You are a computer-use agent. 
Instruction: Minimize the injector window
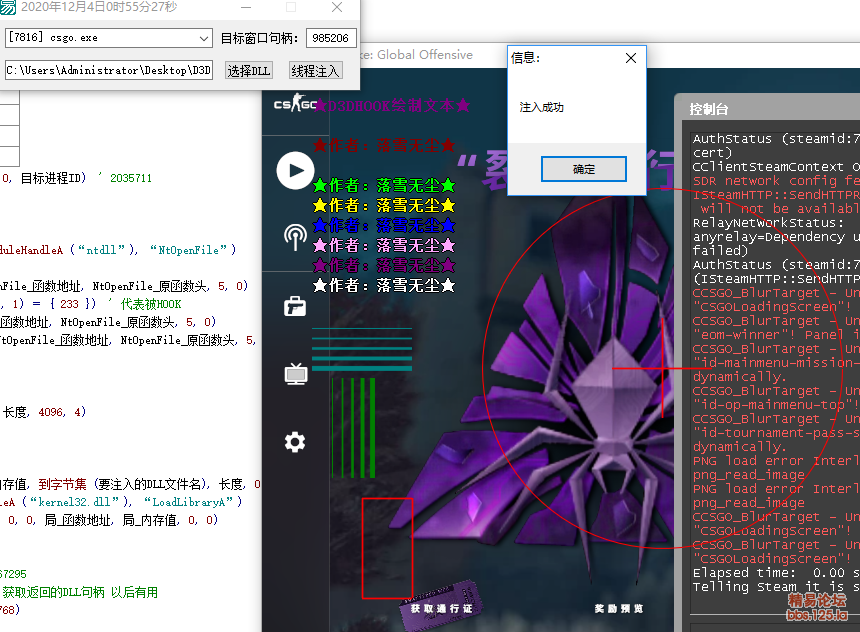(x=246, y=7)
